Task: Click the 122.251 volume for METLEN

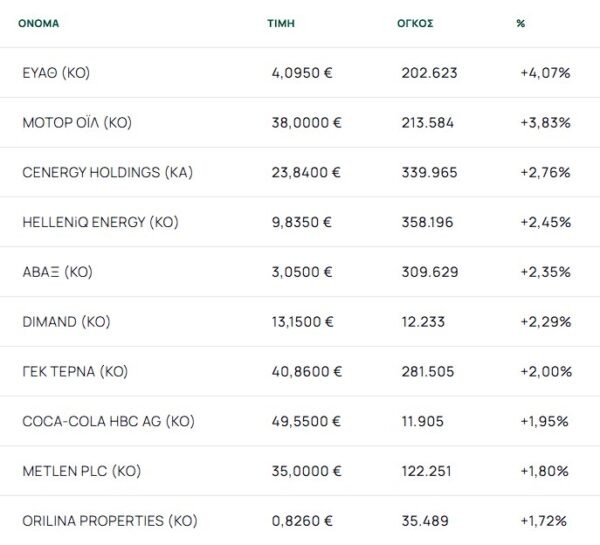Action: click(x=428, y=471)
